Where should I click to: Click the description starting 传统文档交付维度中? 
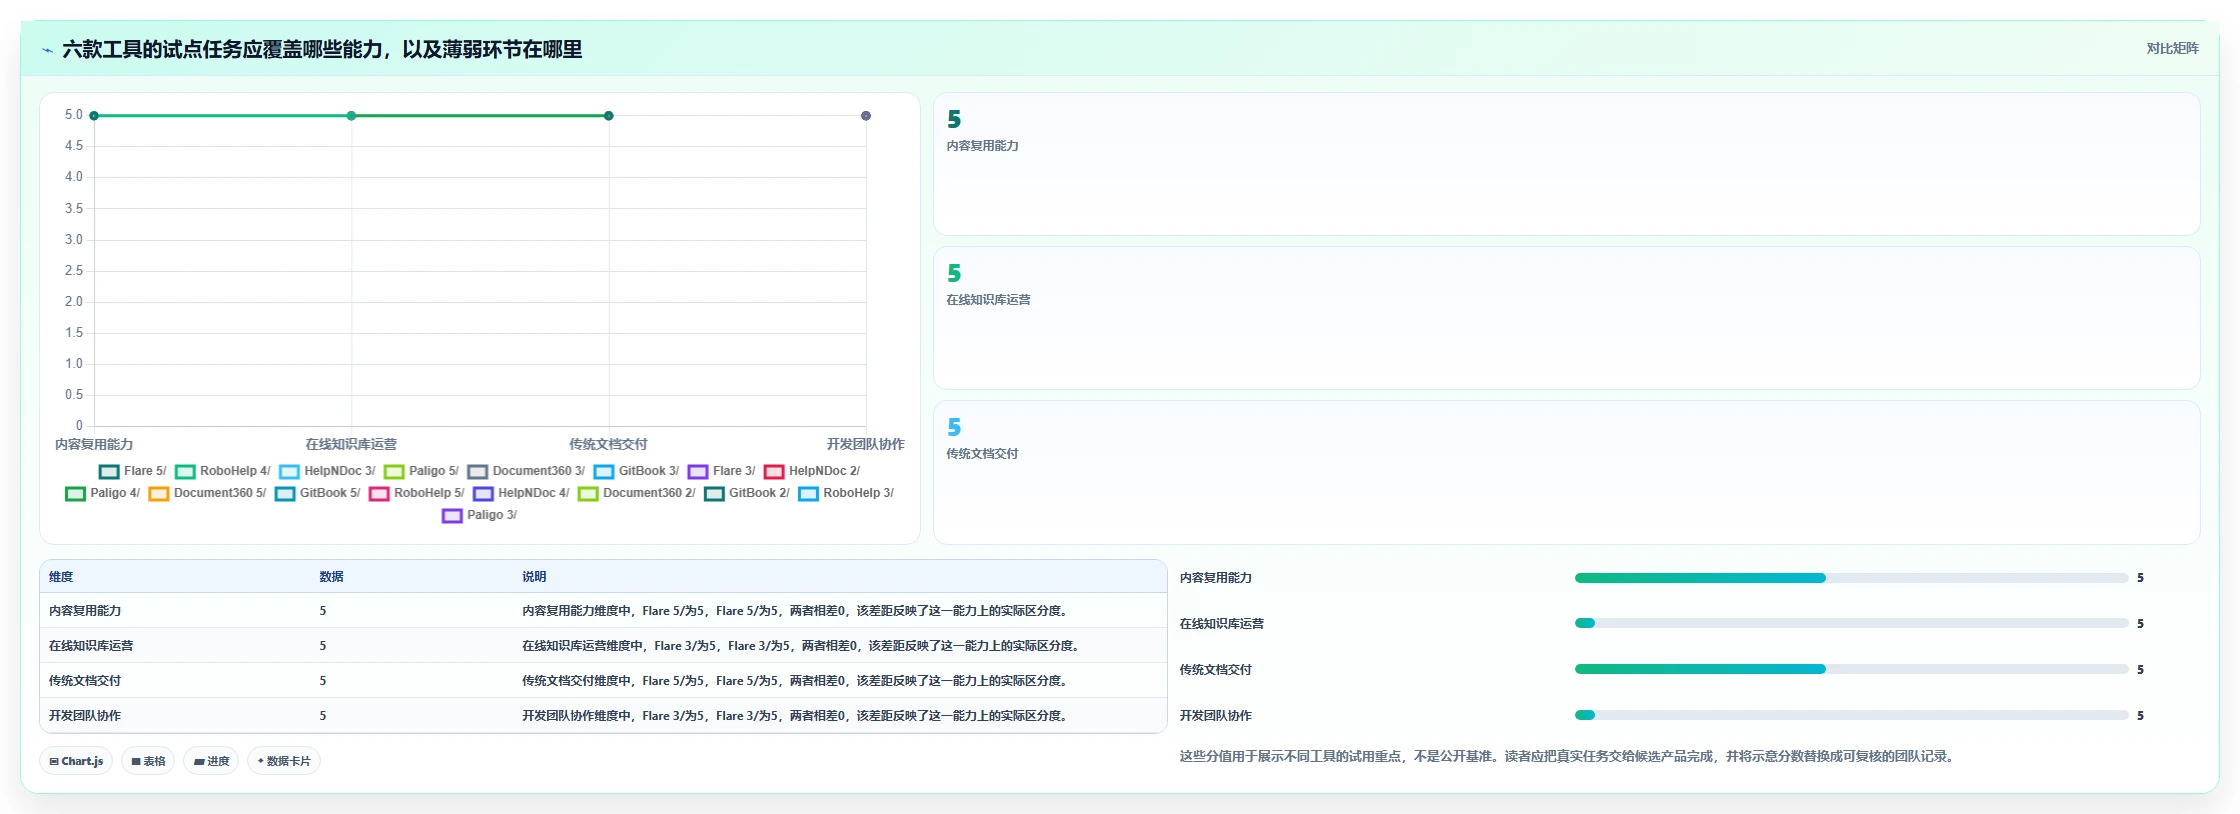click(x=796, y=681)
